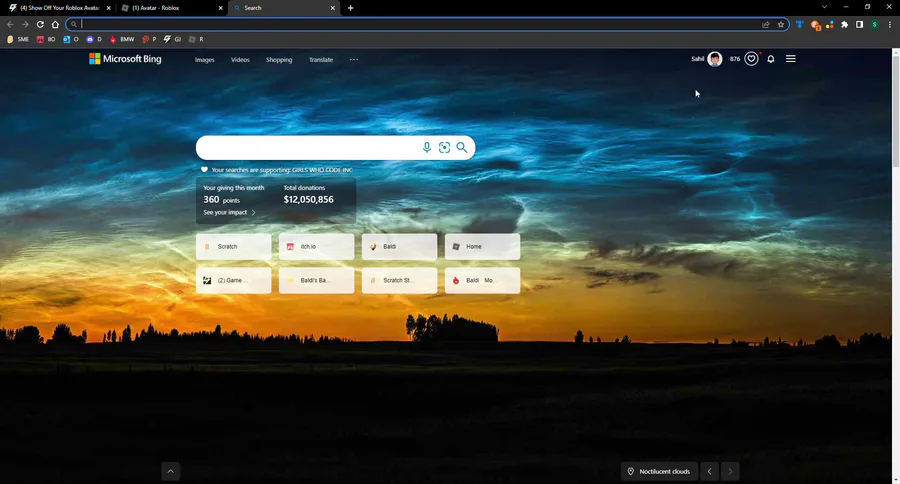Click the browser home button
Viewport: 900px width, 484px height.
pyautogui.click(x=55, y=24)
